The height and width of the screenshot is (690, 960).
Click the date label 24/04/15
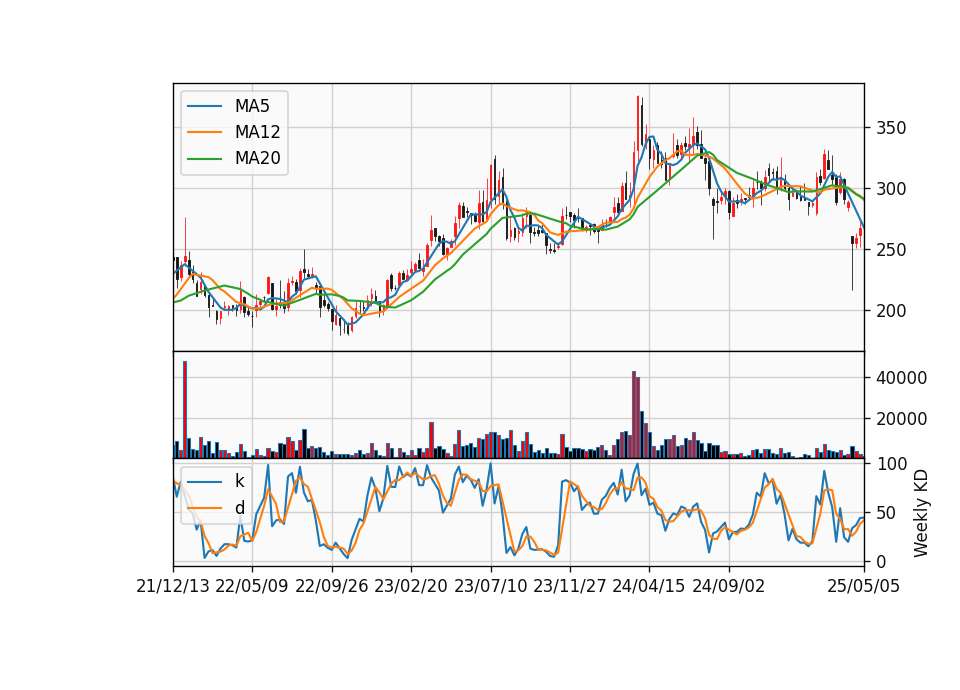(x=649, y=586)
